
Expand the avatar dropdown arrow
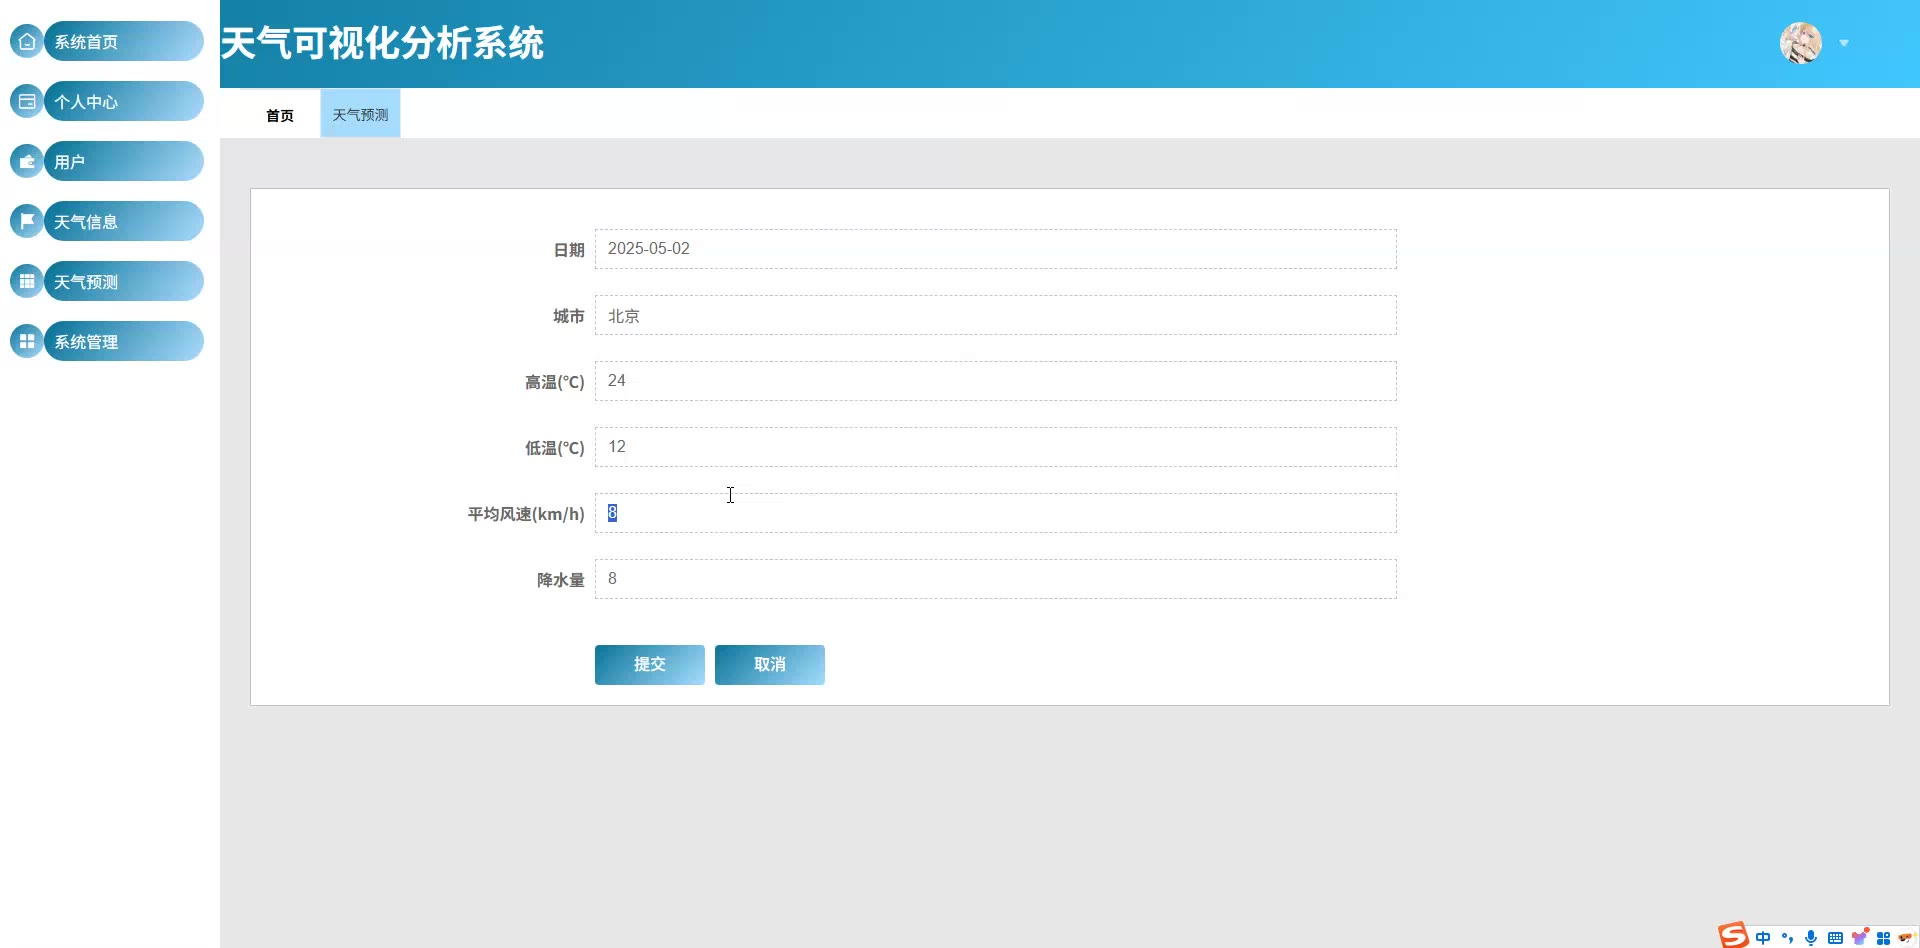[x=1844, y=43]
